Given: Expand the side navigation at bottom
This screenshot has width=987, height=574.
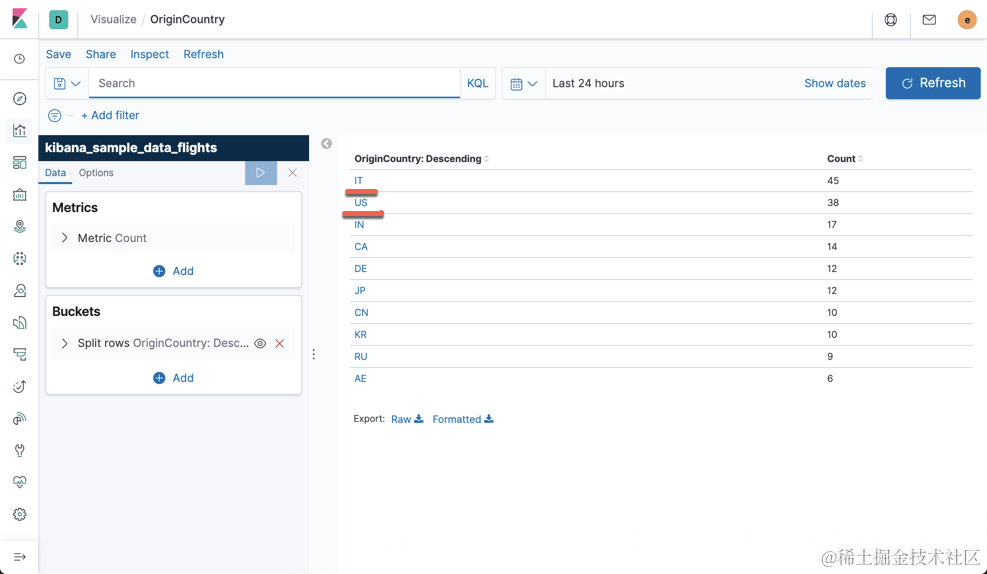Looking at the screenshot, I should (x=20, y=557).
